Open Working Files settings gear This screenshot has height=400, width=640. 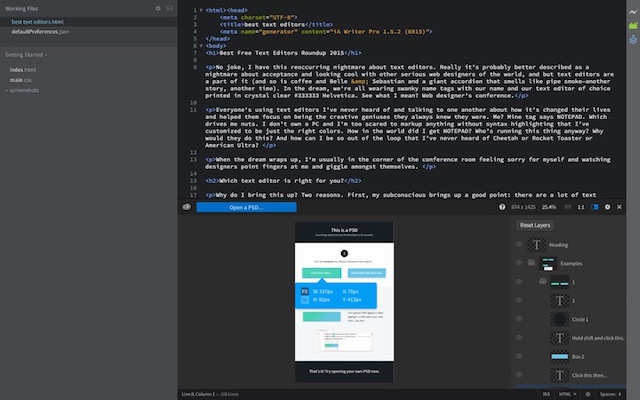[158, 8]
